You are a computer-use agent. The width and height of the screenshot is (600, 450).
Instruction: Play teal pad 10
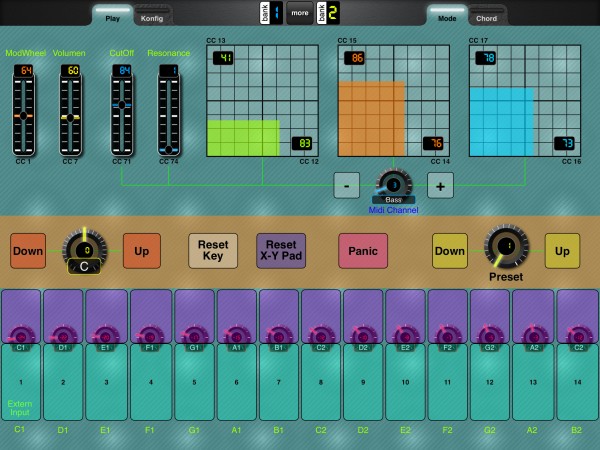pos(405,382)
